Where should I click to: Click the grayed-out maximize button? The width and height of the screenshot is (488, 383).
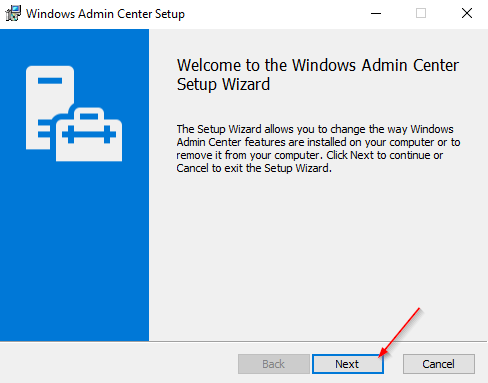pos(421,14)
